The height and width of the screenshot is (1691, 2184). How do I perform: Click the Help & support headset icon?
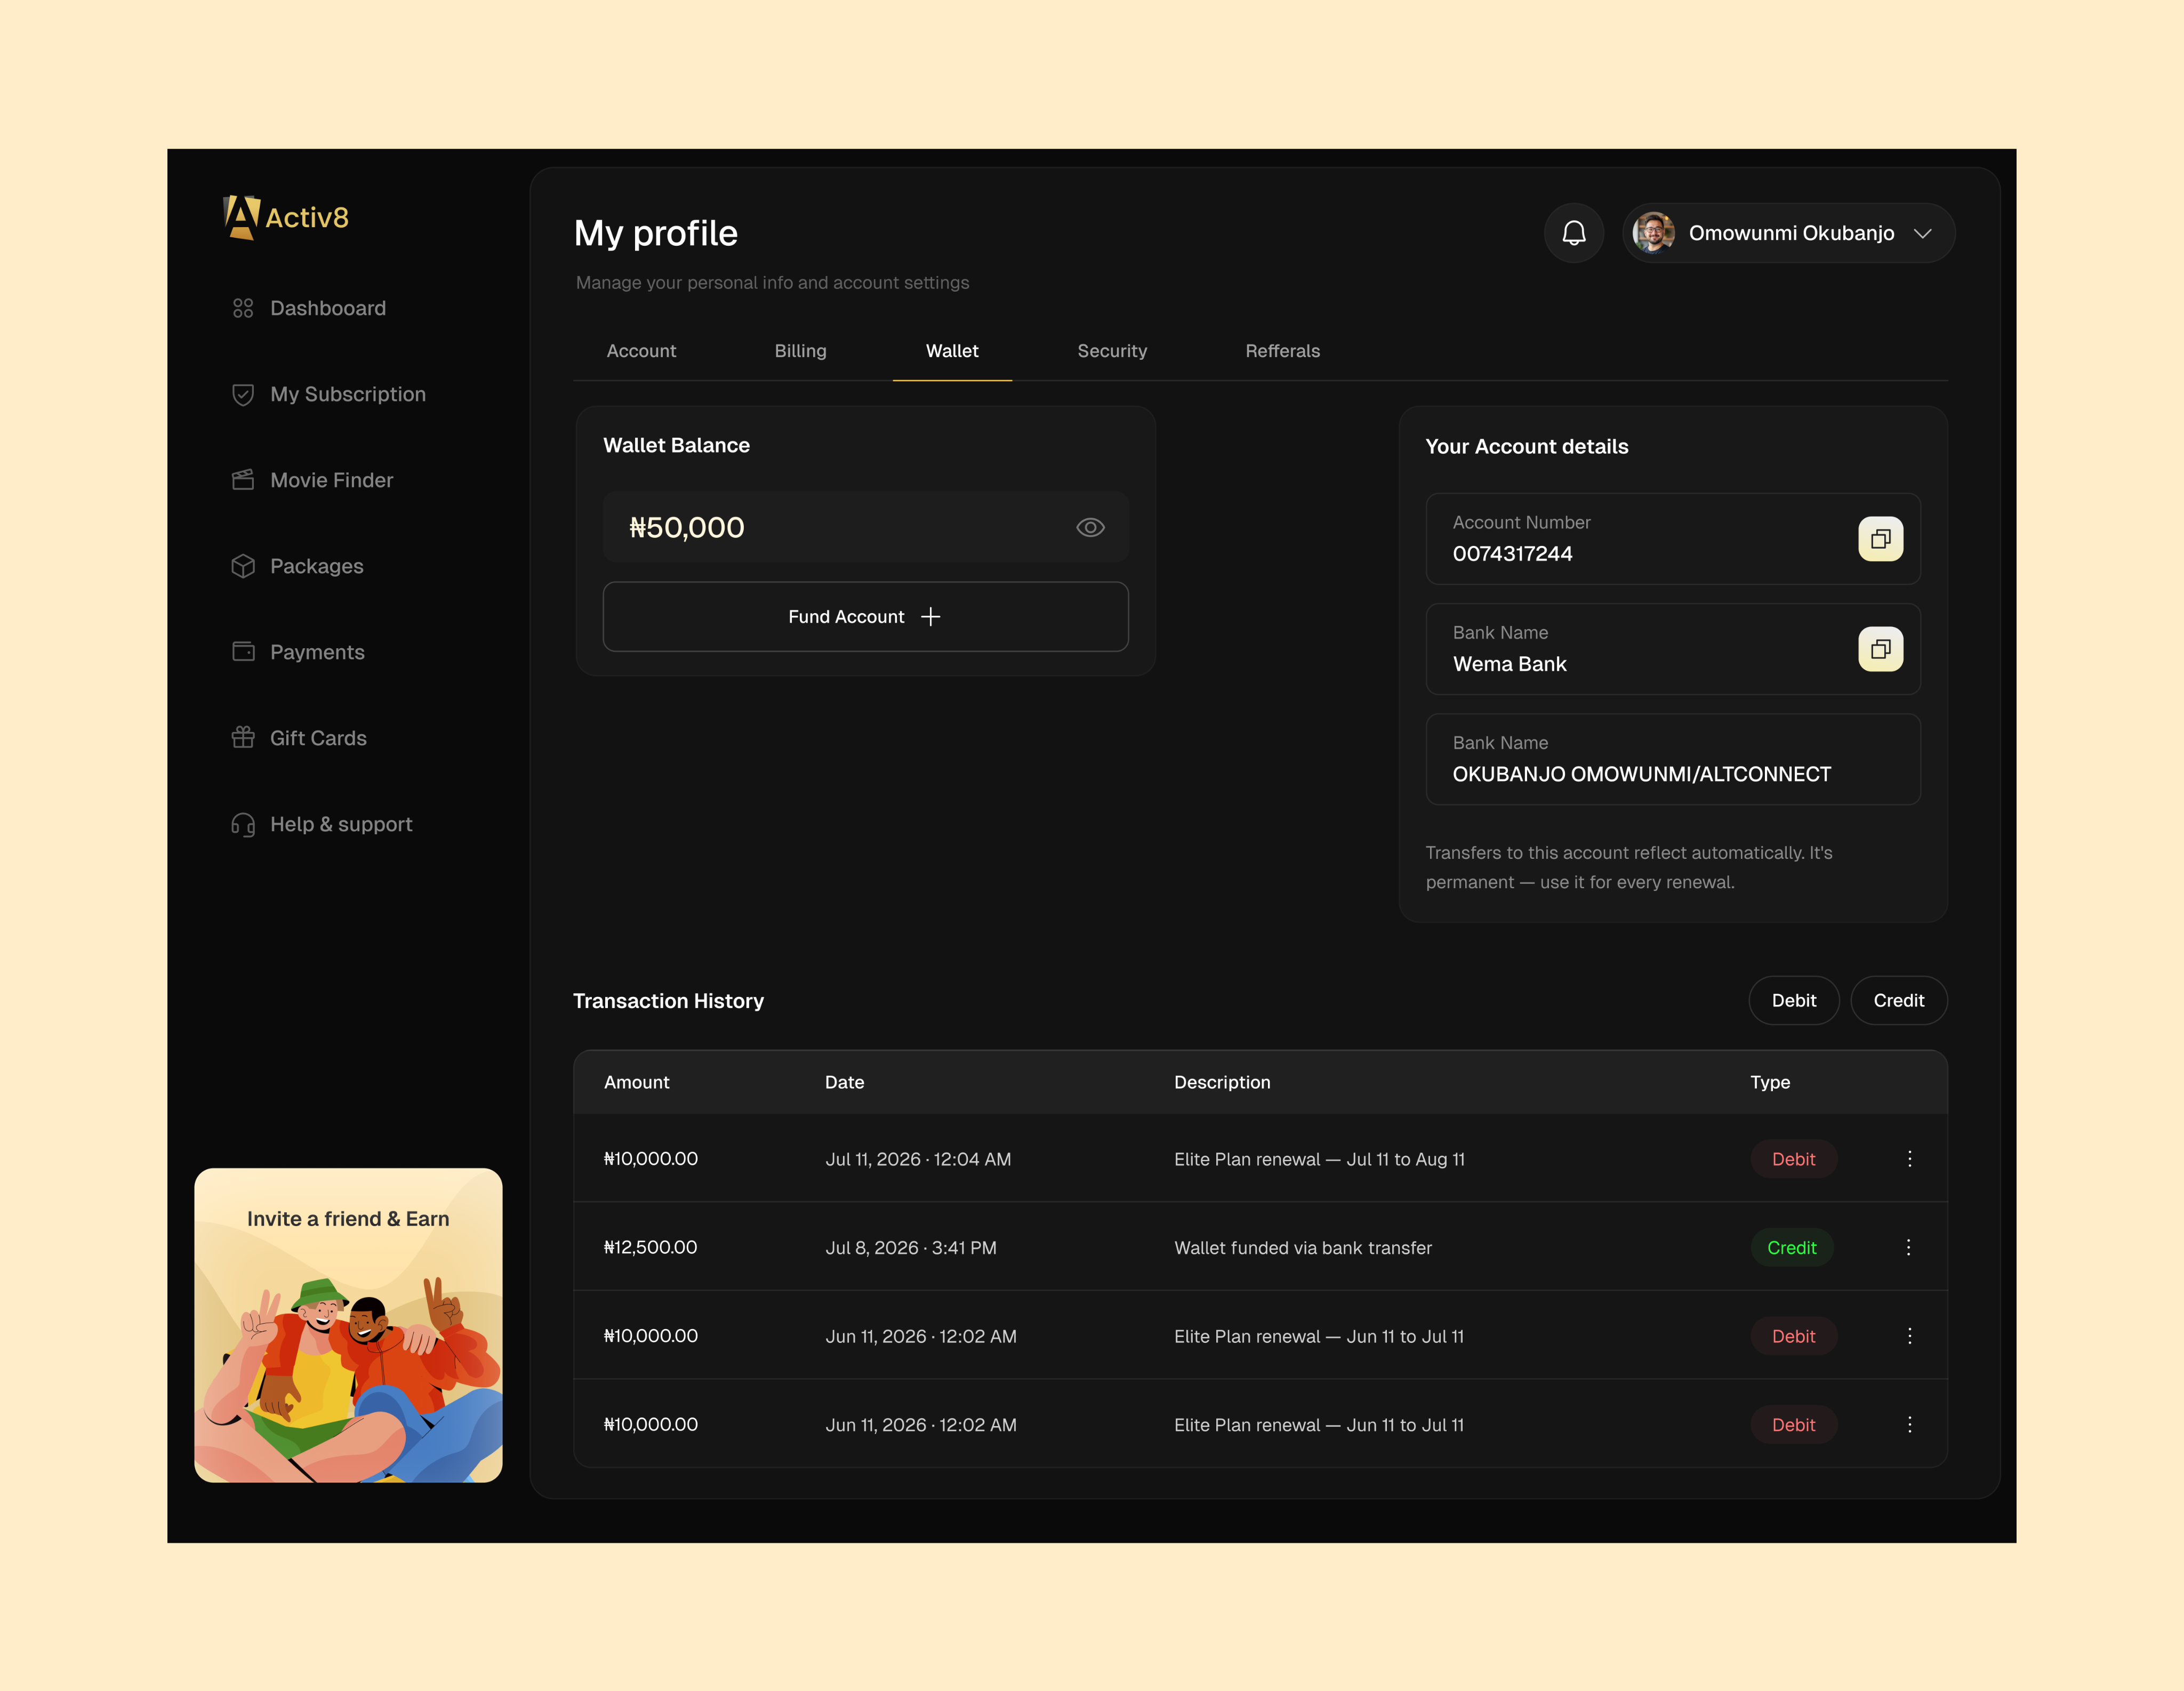click(243, 824)
